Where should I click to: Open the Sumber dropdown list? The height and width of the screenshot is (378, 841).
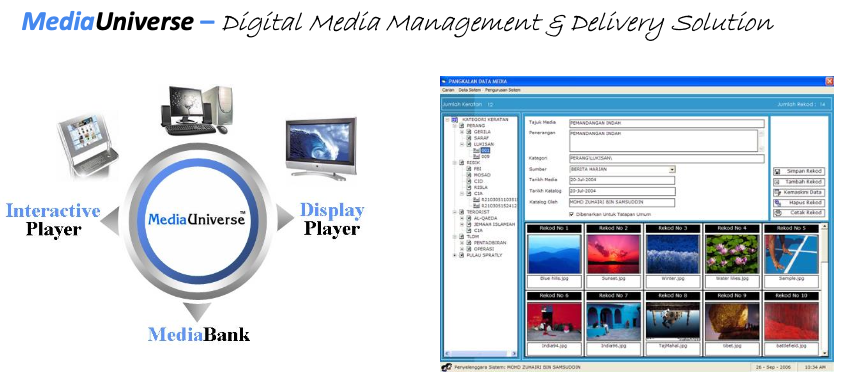click(672, 169)
